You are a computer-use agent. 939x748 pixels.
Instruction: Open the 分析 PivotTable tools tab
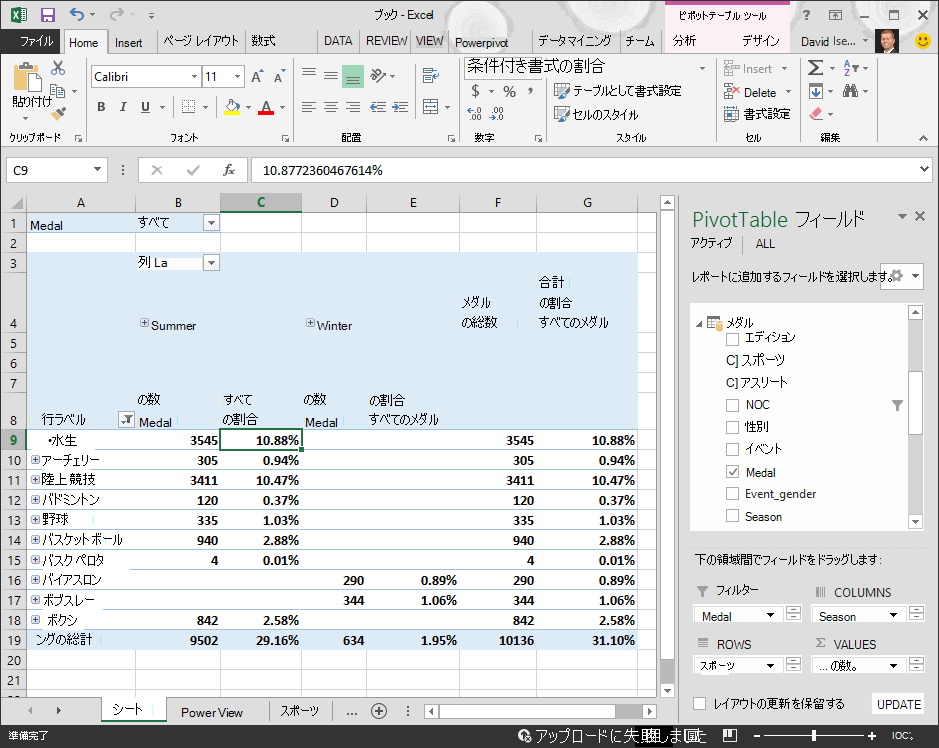(684, 41)
